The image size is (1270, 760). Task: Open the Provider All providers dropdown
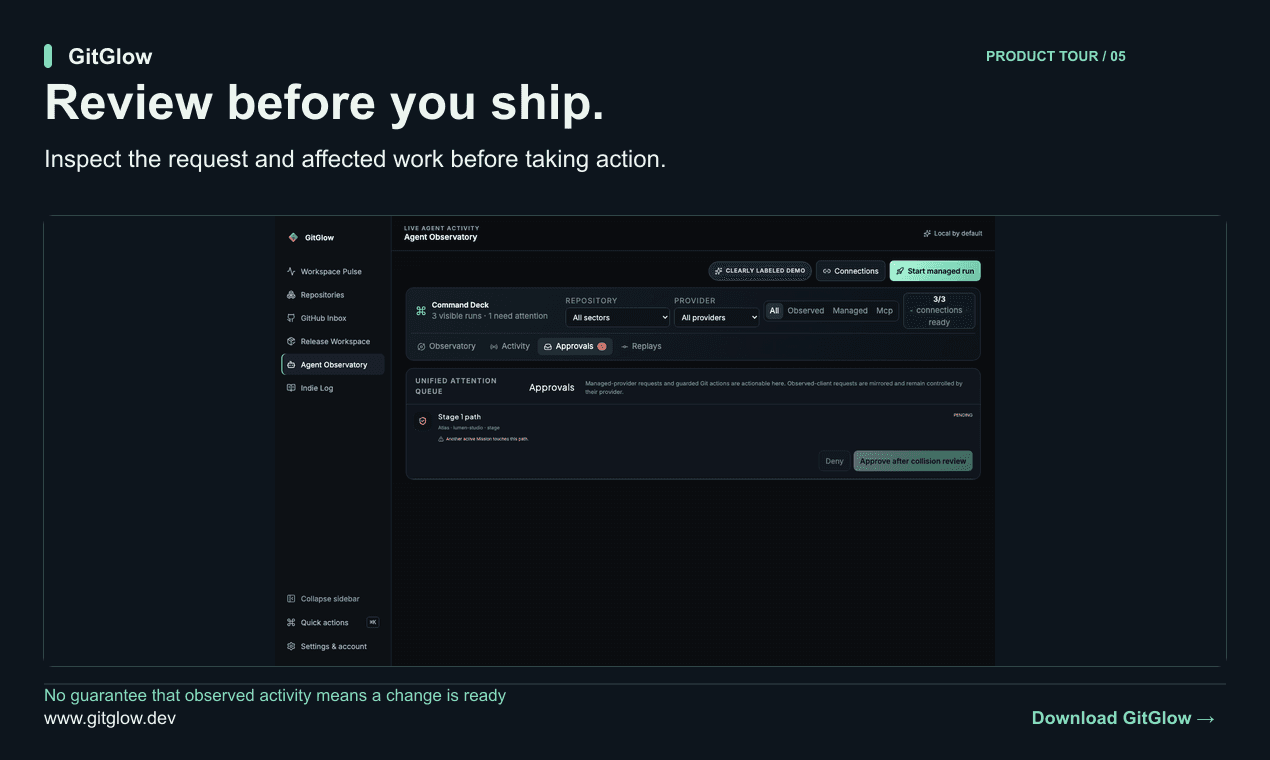717,317
